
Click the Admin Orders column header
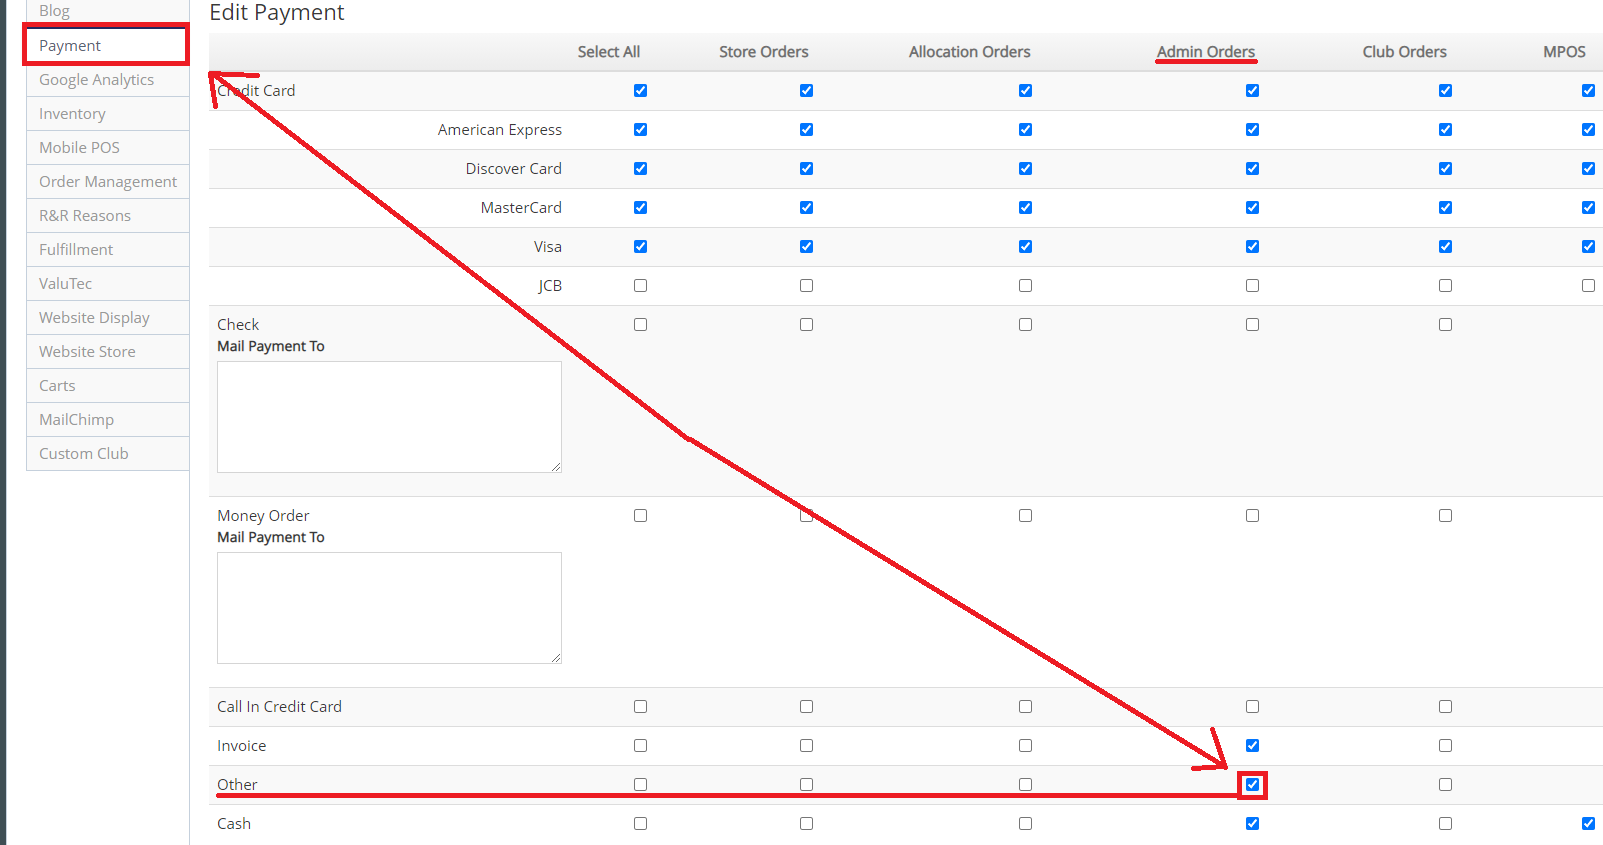tap(1205, 52)
